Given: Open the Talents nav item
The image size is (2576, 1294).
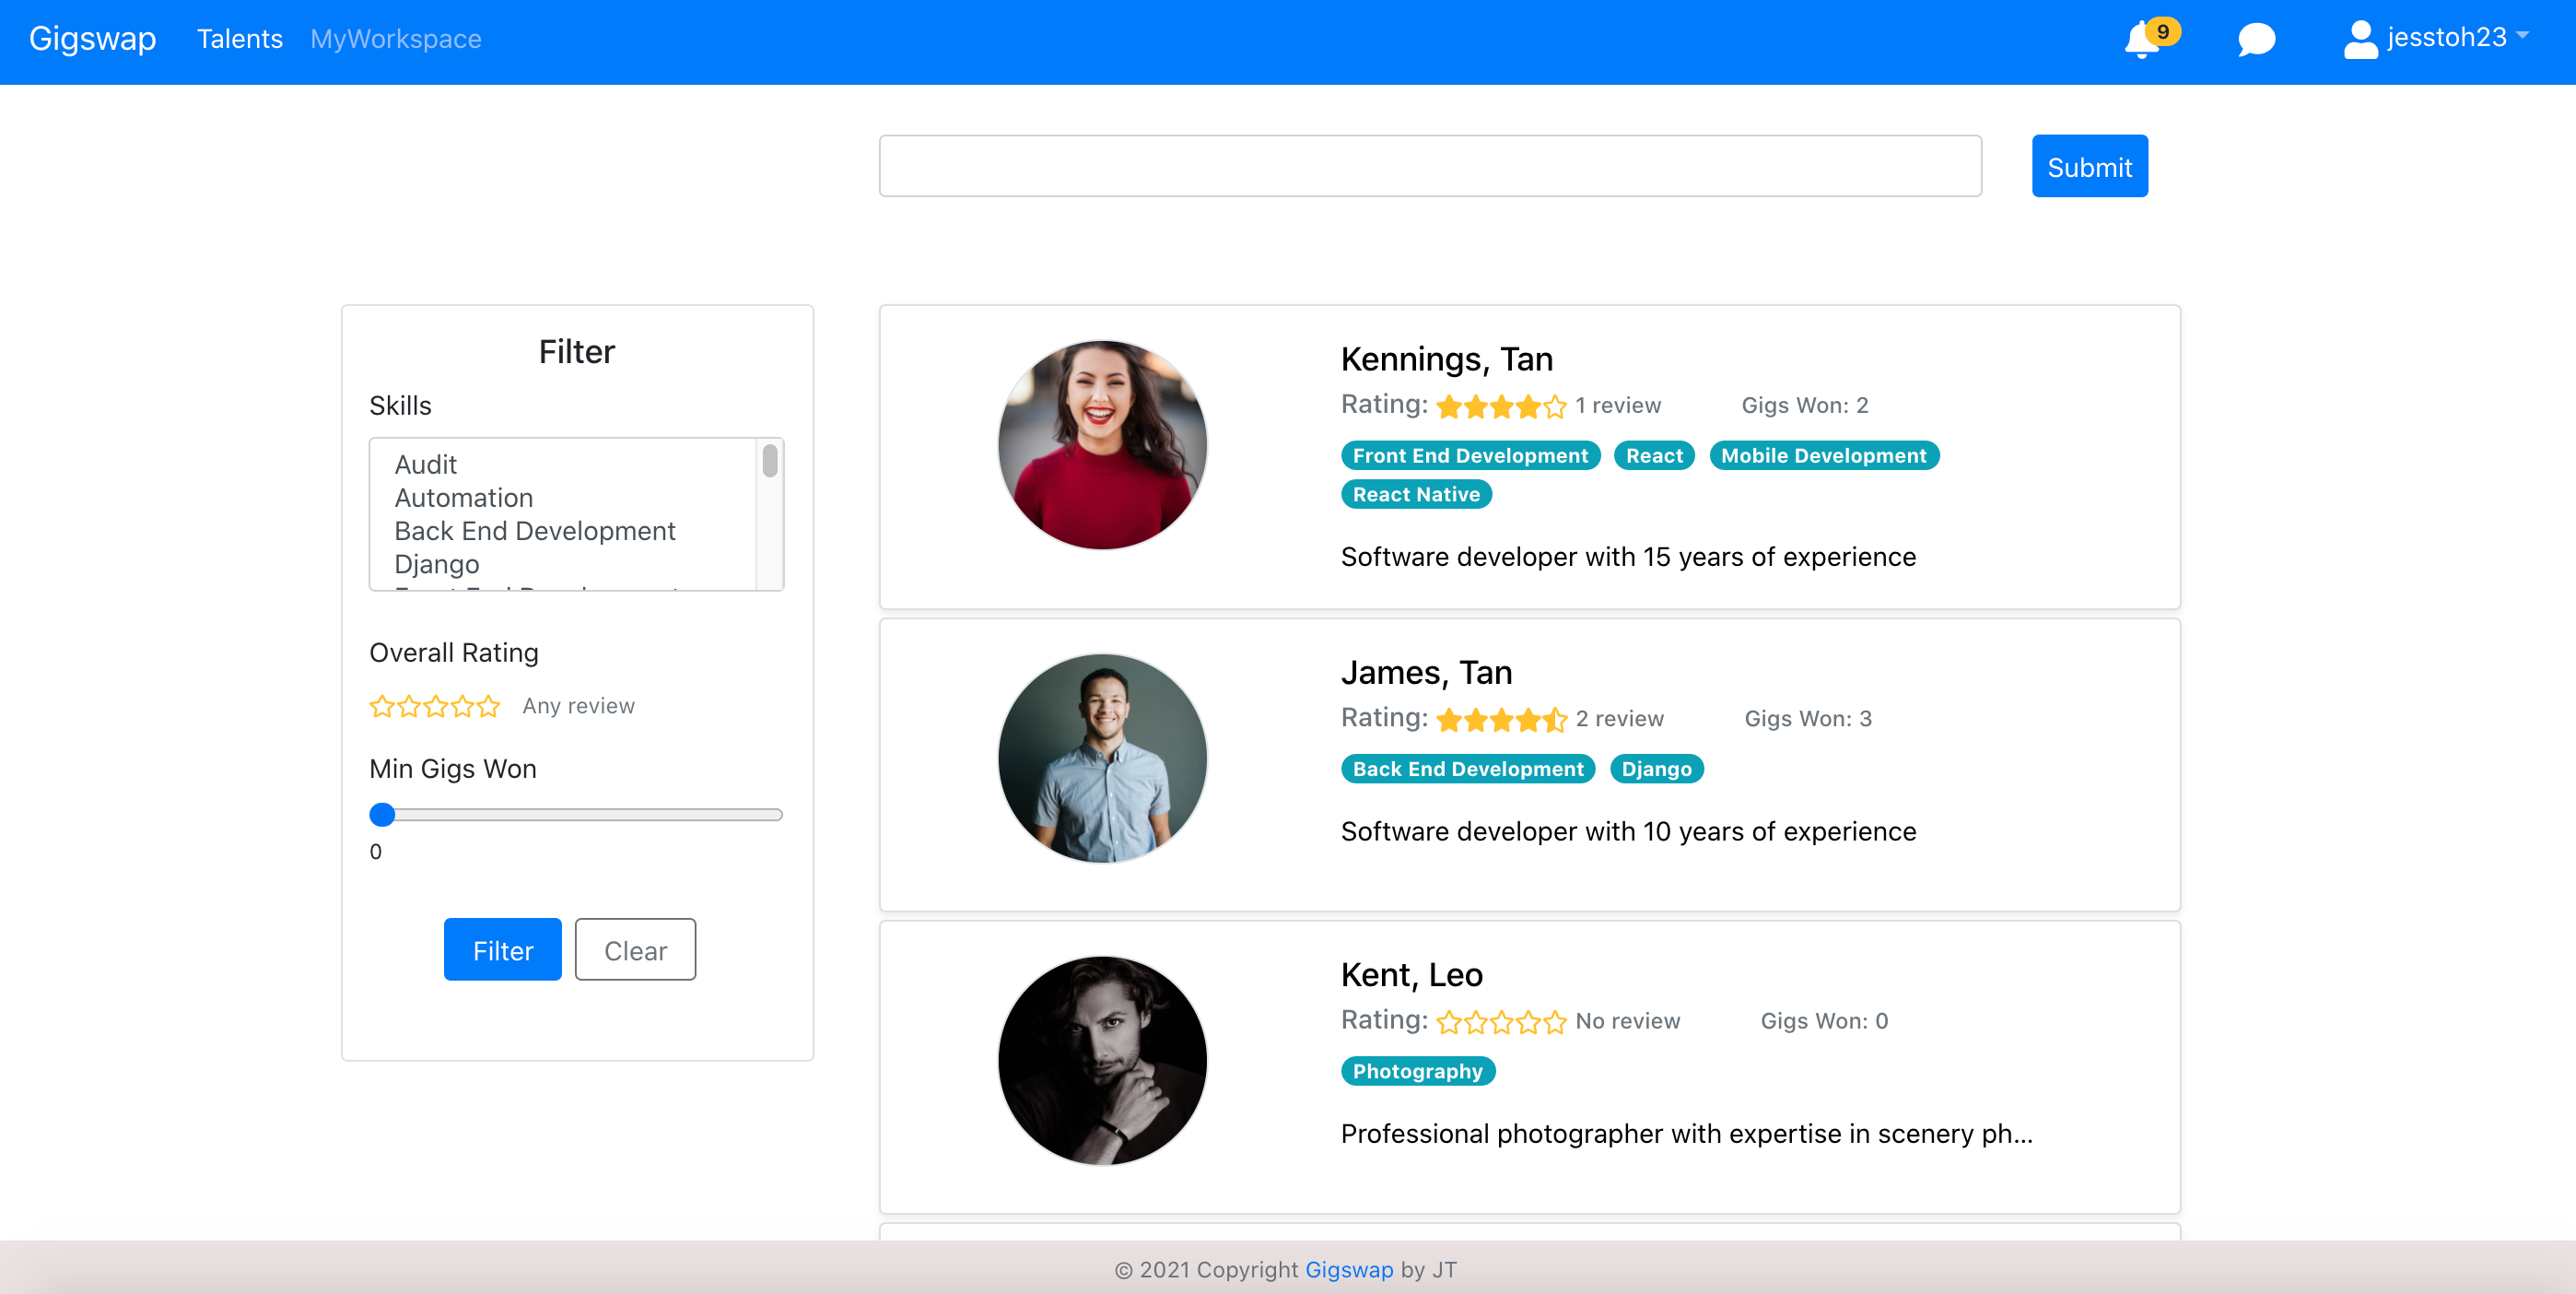Looking at the screenshot, I should pyautogui.click(x=239, y=39).
